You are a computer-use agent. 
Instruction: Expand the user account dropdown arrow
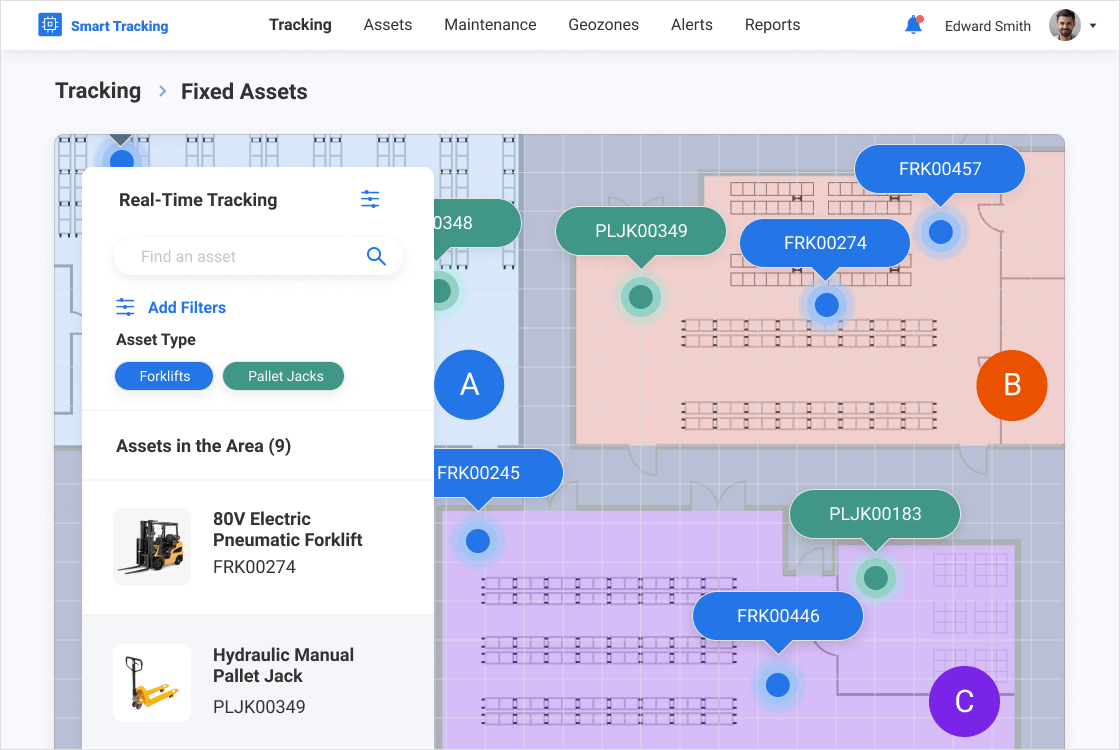pyautogui.click(x=1093, y=26)
